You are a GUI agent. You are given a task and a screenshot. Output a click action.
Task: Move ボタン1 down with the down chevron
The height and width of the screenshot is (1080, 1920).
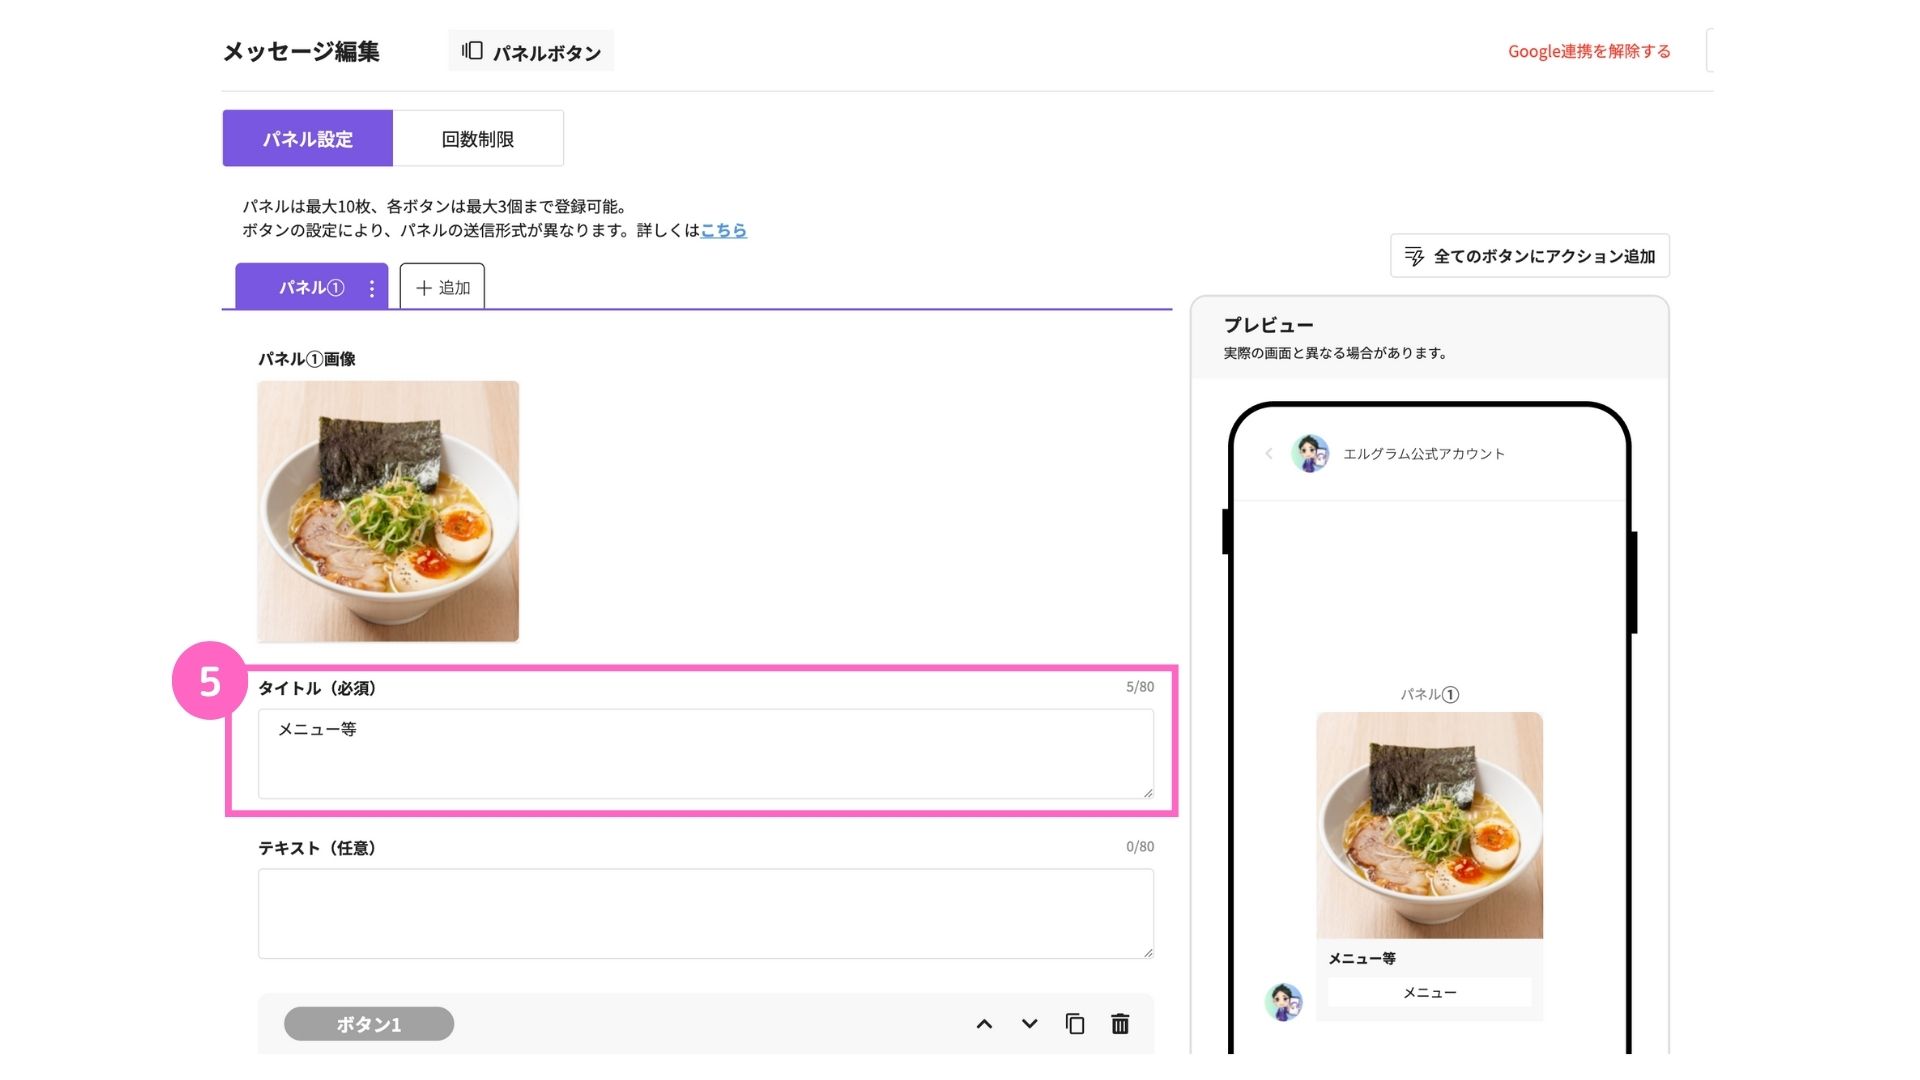(x=1029, y=1024)
